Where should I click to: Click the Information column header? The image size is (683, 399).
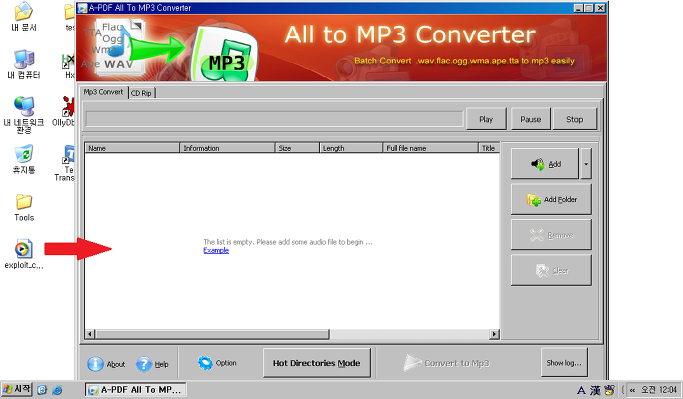tap(227, 148)
